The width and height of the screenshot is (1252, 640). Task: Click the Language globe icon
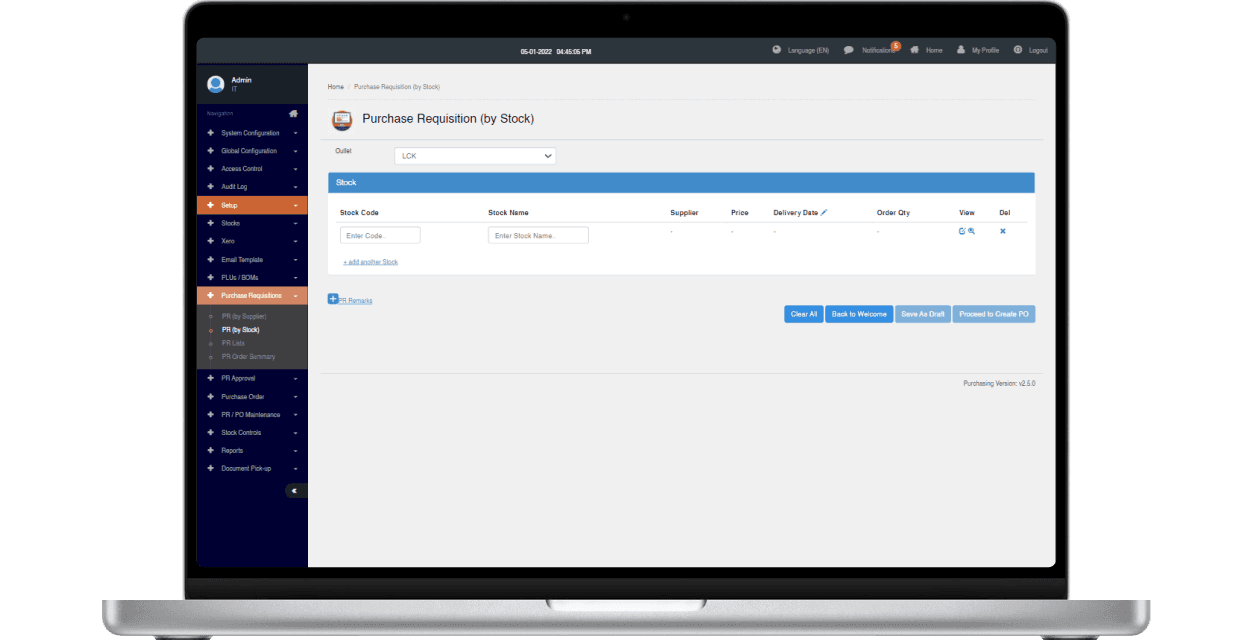tap(776, 49)
